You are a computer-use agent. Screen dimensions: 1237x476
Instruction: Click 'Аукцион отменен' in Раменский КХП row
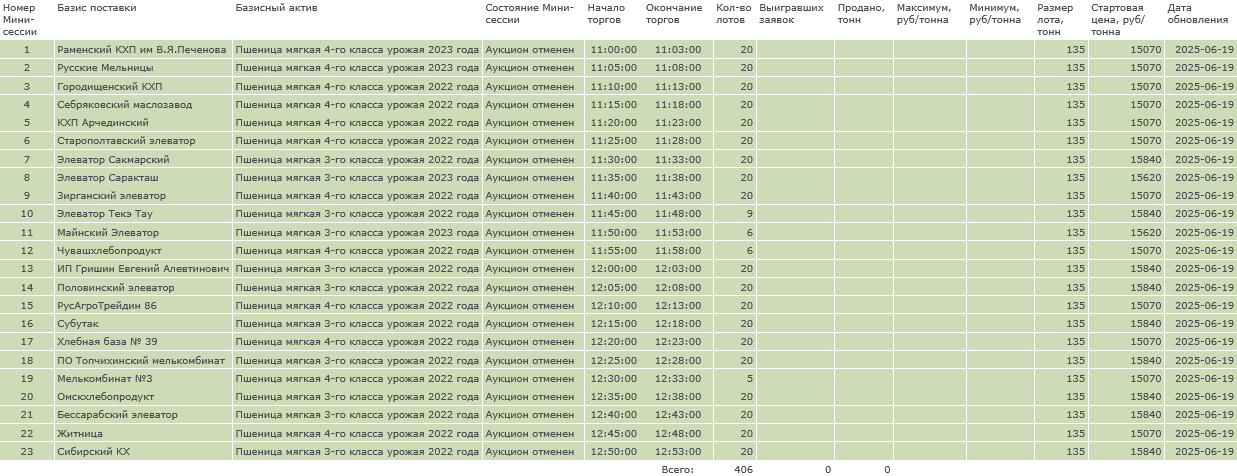point(534,49)
